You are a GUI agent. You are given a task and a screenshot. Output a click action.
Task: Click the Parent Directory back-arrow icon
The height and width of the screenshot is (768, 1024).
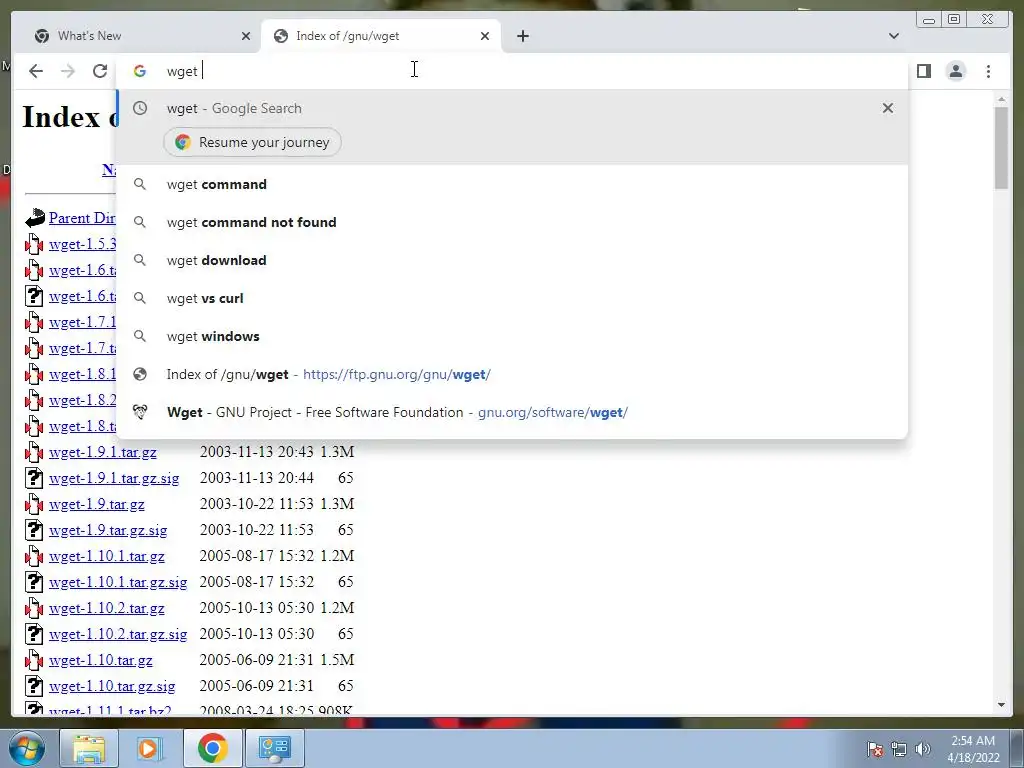pyautogui.click(x=35, y=217)
